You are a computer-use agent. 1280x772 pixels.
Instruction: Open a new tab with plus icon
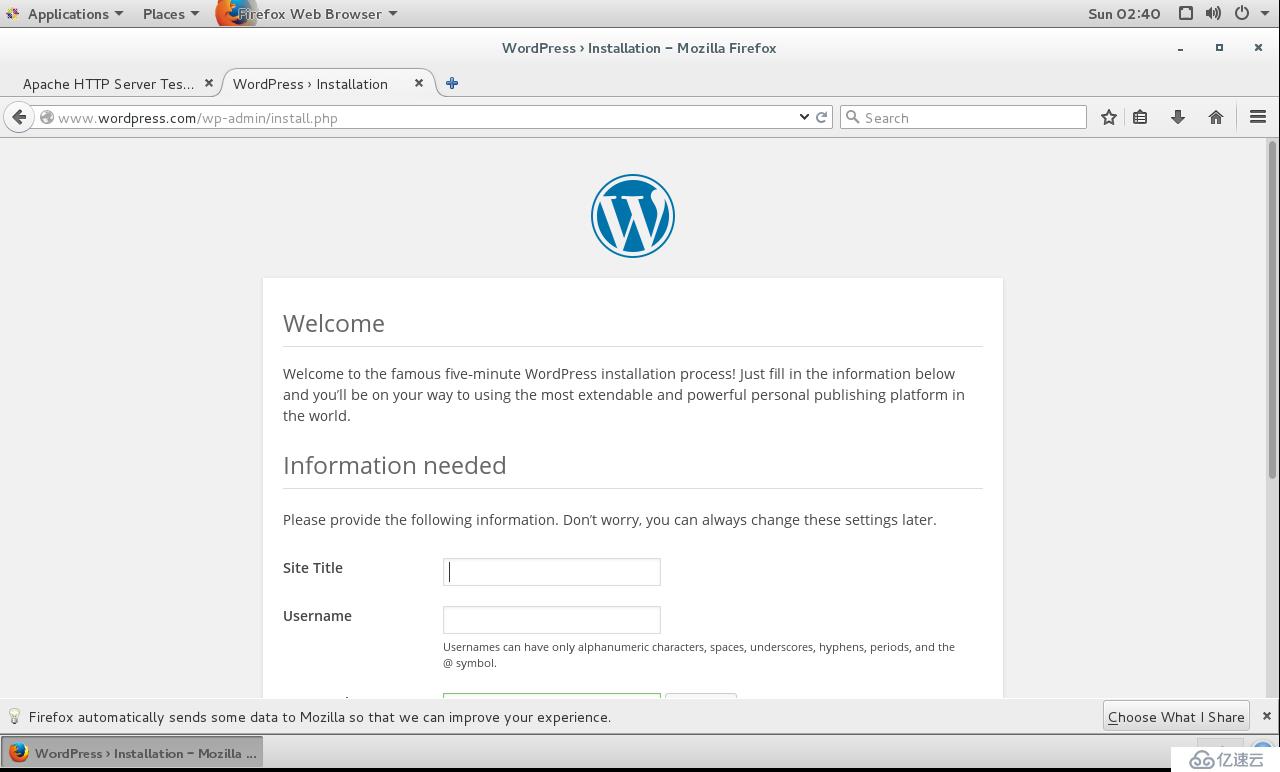[452, 83]
